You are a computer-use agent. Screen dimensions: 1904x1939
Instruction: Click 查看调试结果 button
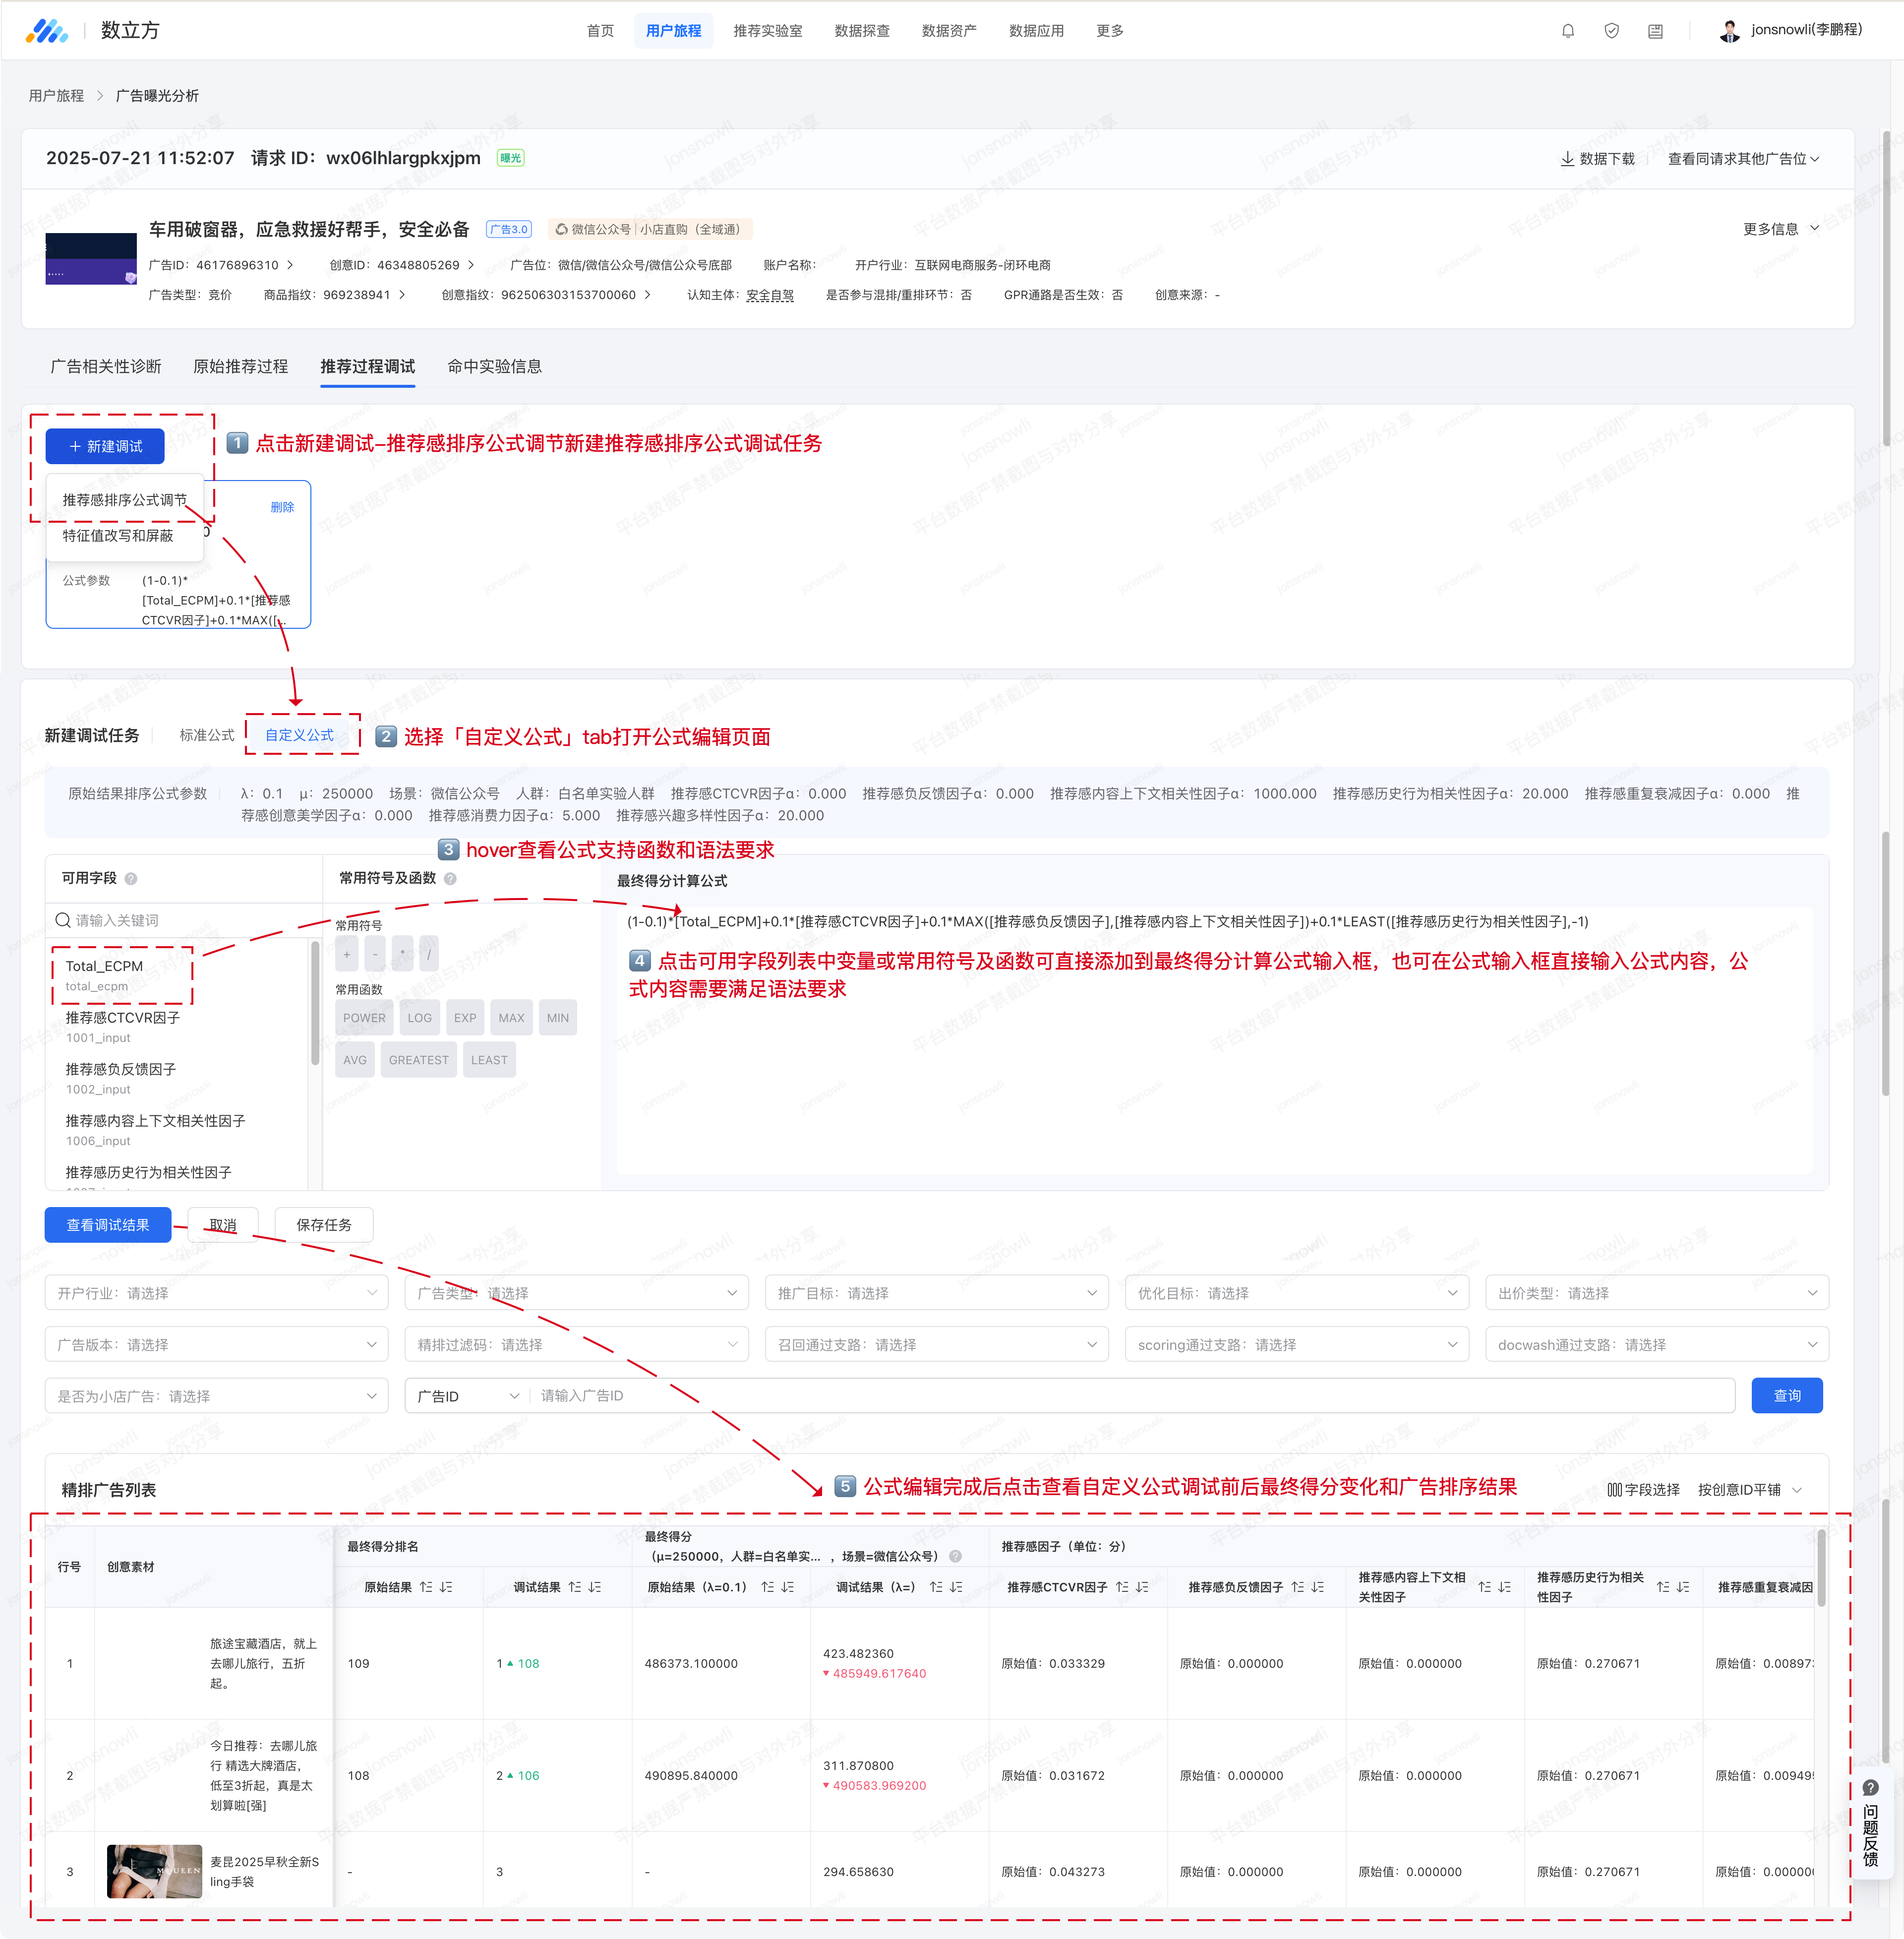[108, 1225]
